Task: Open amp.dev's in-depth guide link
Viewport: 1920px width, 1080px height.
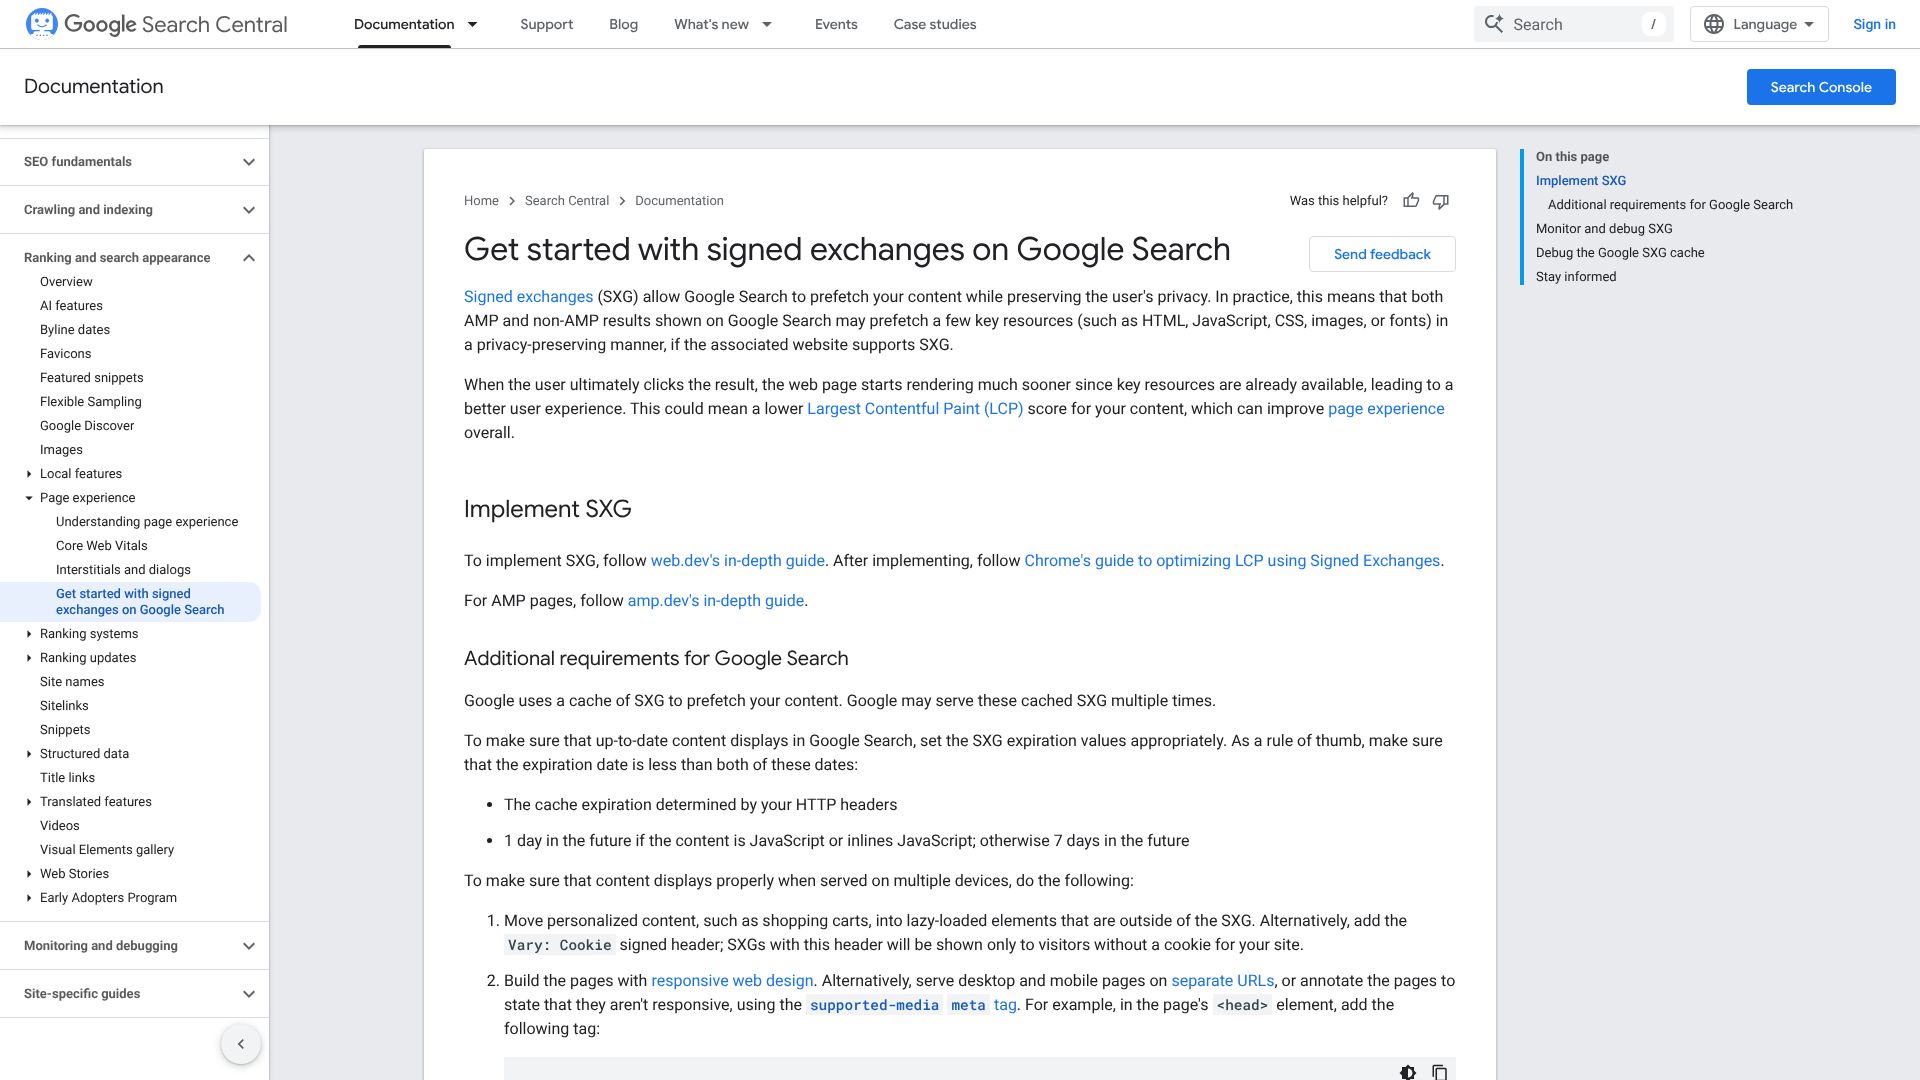Action: point(716,601)
